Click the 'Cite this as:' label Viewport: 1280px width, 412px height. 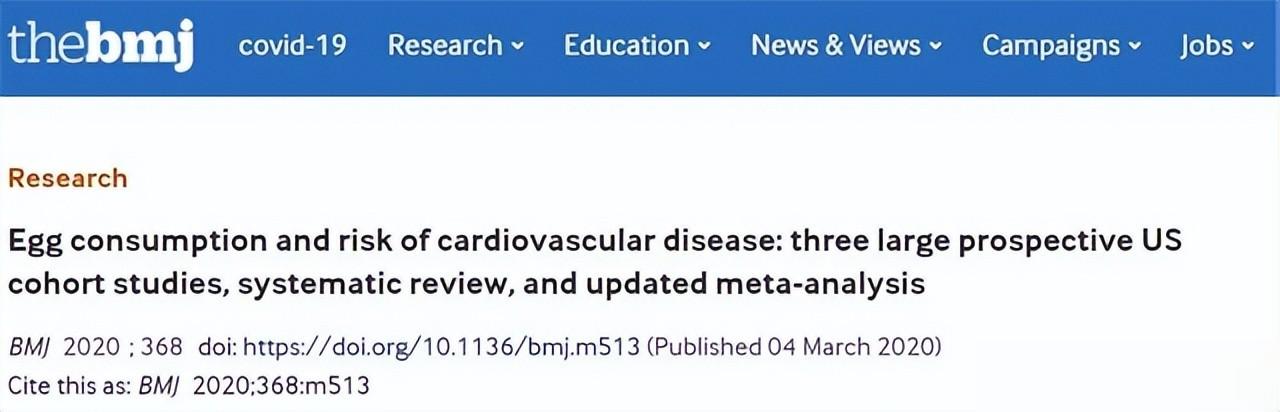click(67, 384)
